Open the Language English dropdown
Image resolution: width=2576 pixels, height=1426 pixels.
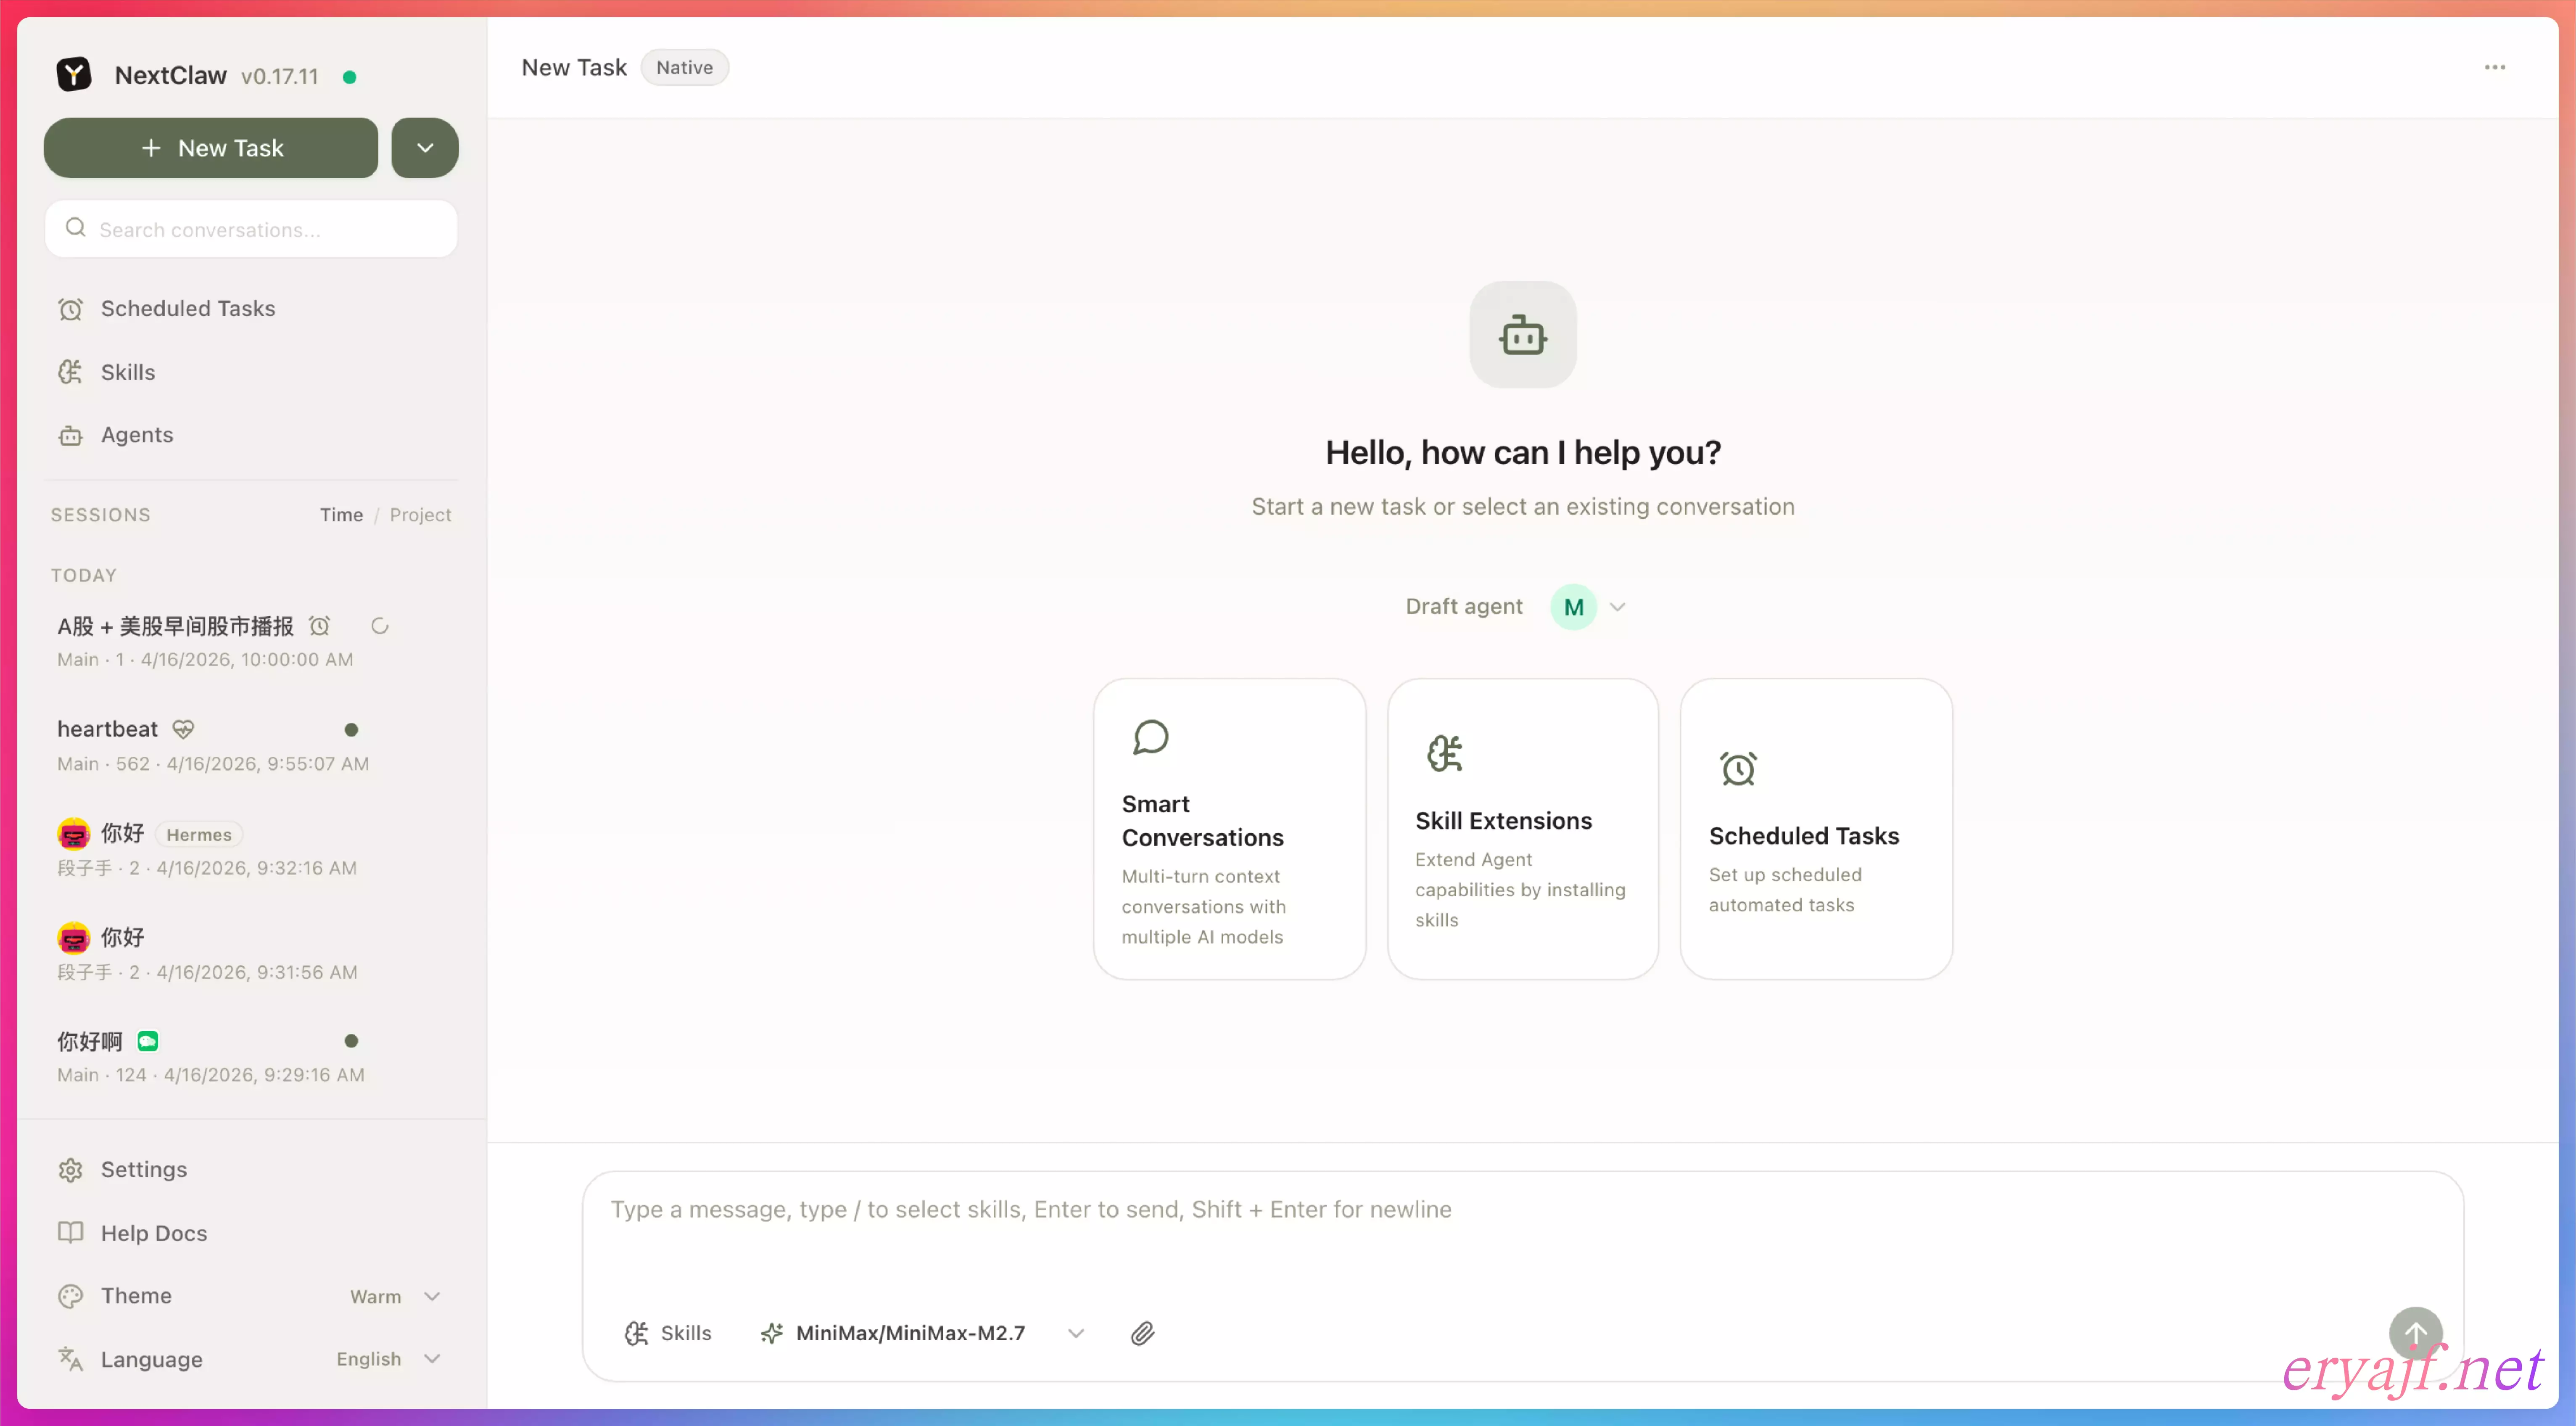coord(388,1359)
